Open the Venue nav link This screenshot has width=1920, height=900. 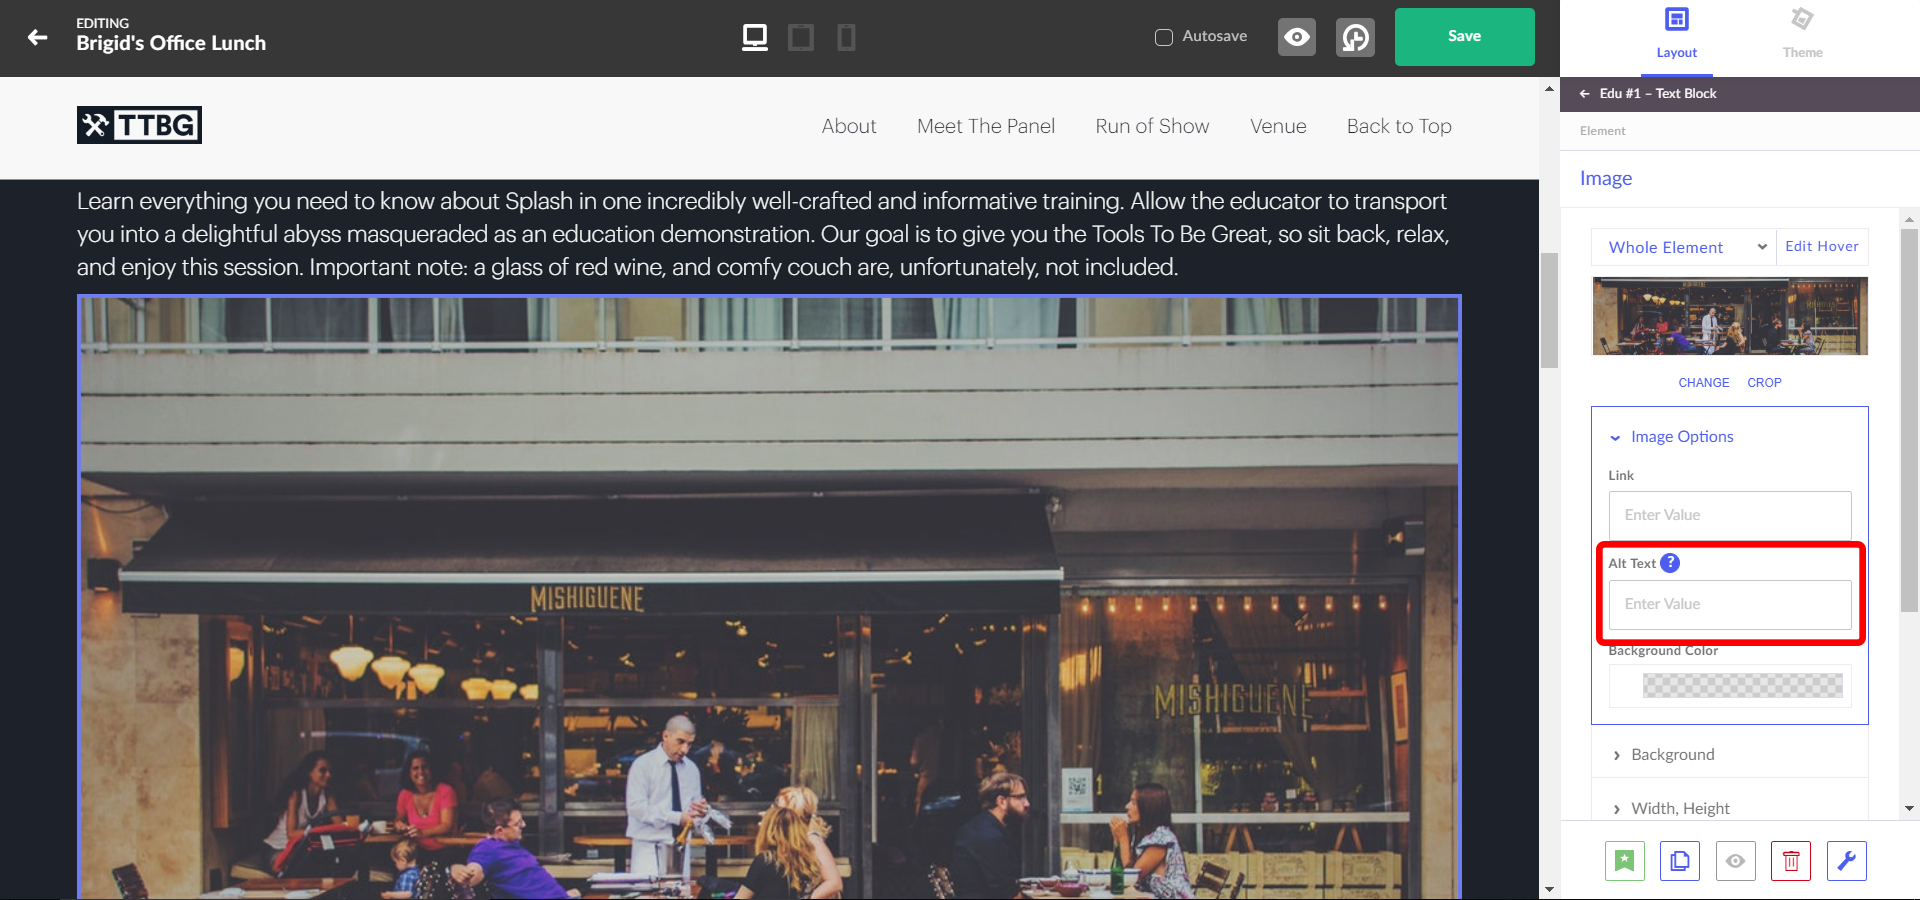(1278, 126)
